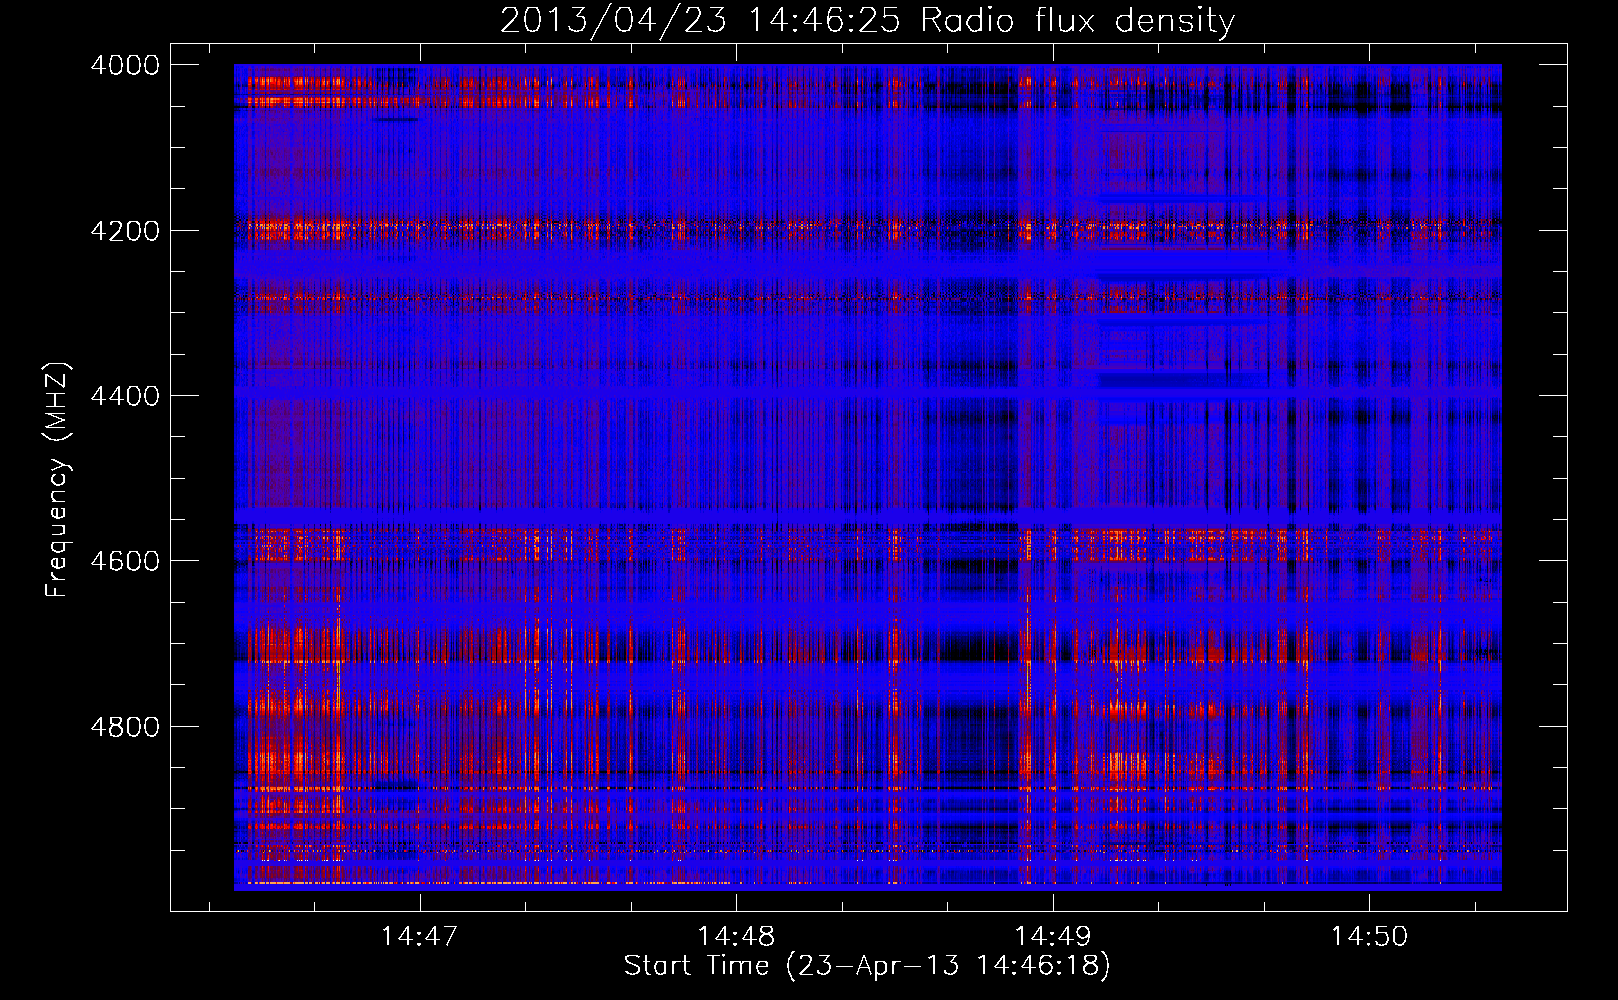Select the 14:48 time tick label
1618x1000 pixels.
pos(736,936)
